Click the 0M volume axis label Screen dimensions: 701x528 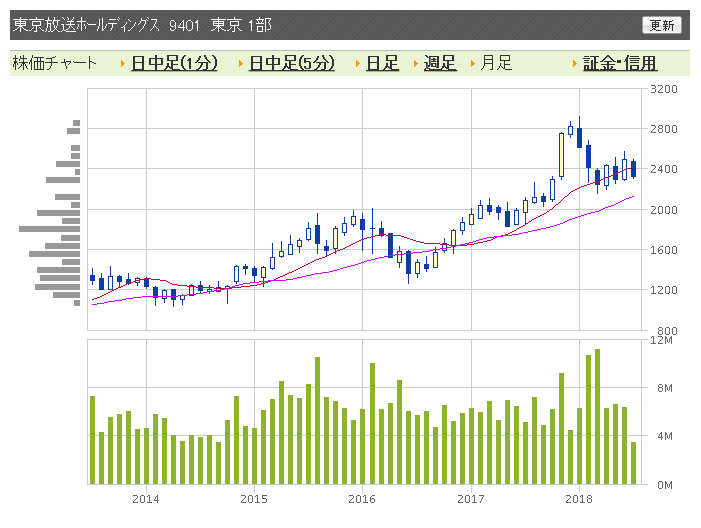665,485
